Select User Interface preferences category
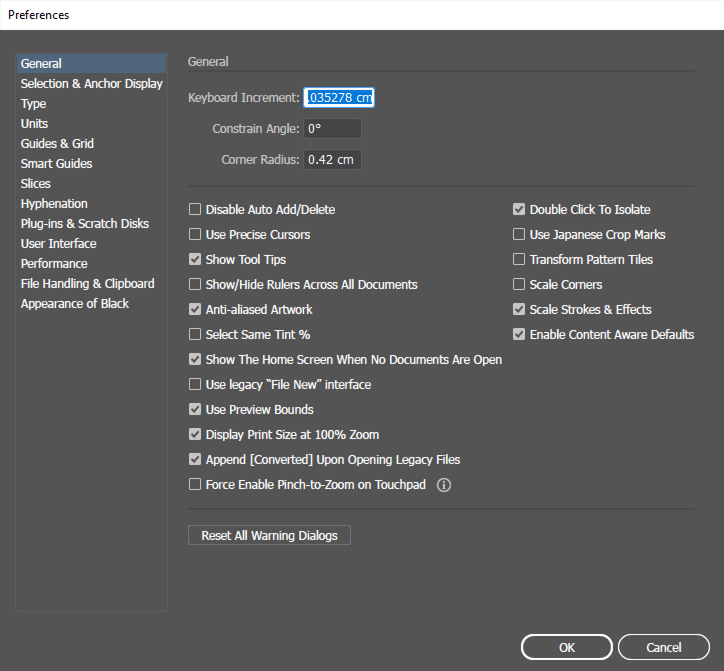Screen dimensions: 724x671 [58, 244]
